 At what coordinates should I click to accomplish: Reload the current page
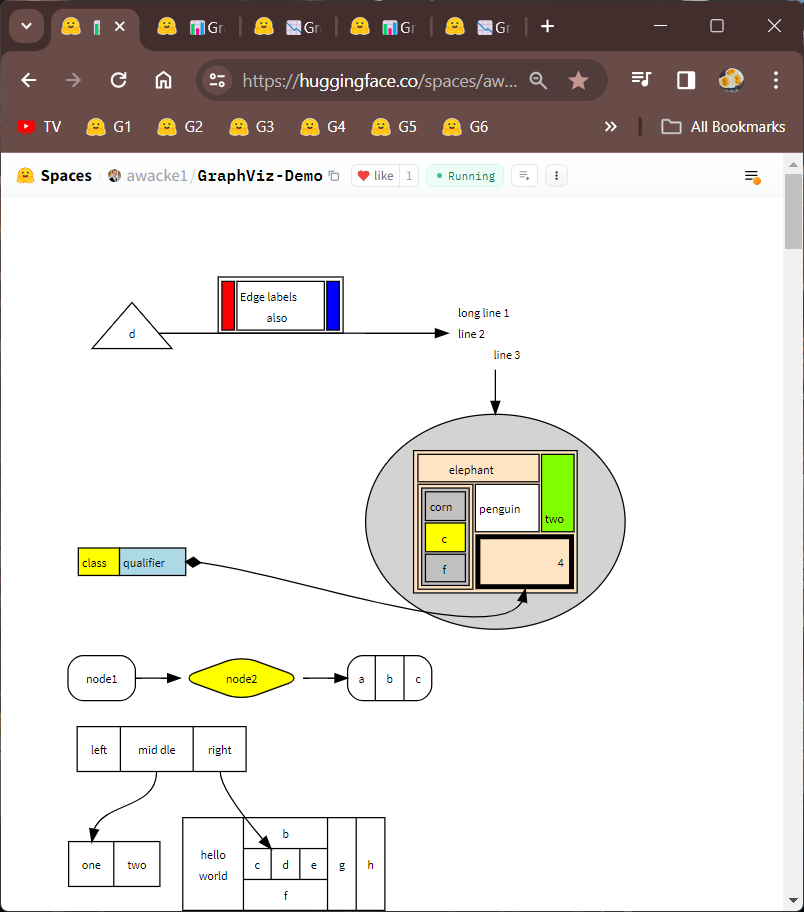coord(118,80)
